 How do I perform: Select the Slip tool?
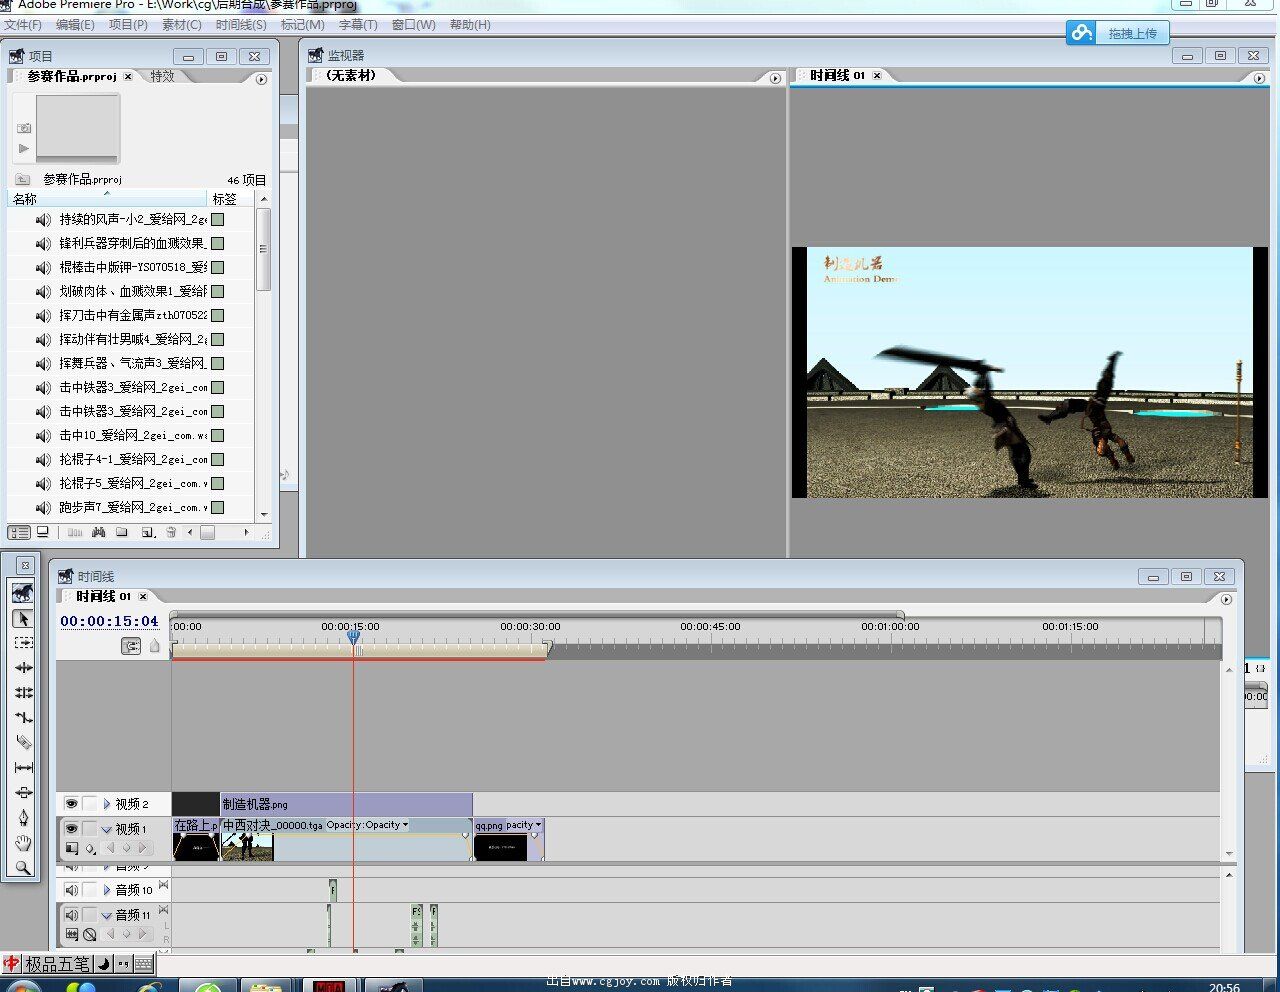[x=23, y=768]
